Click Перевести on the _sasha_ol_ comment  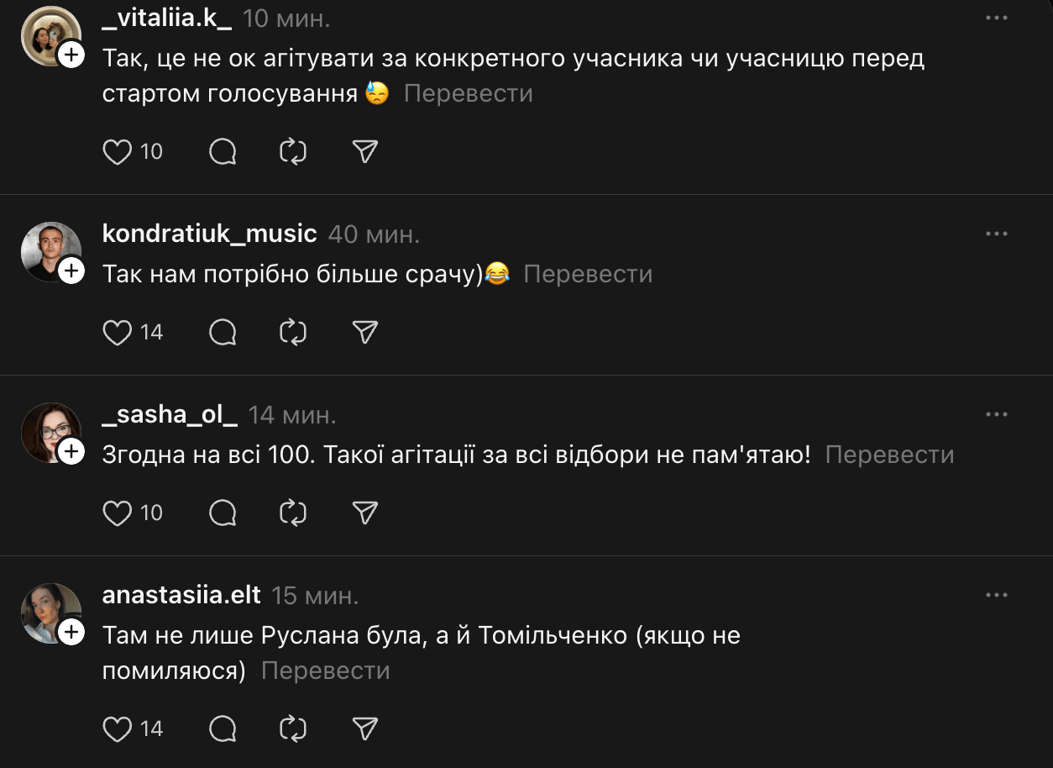(889, 455)
